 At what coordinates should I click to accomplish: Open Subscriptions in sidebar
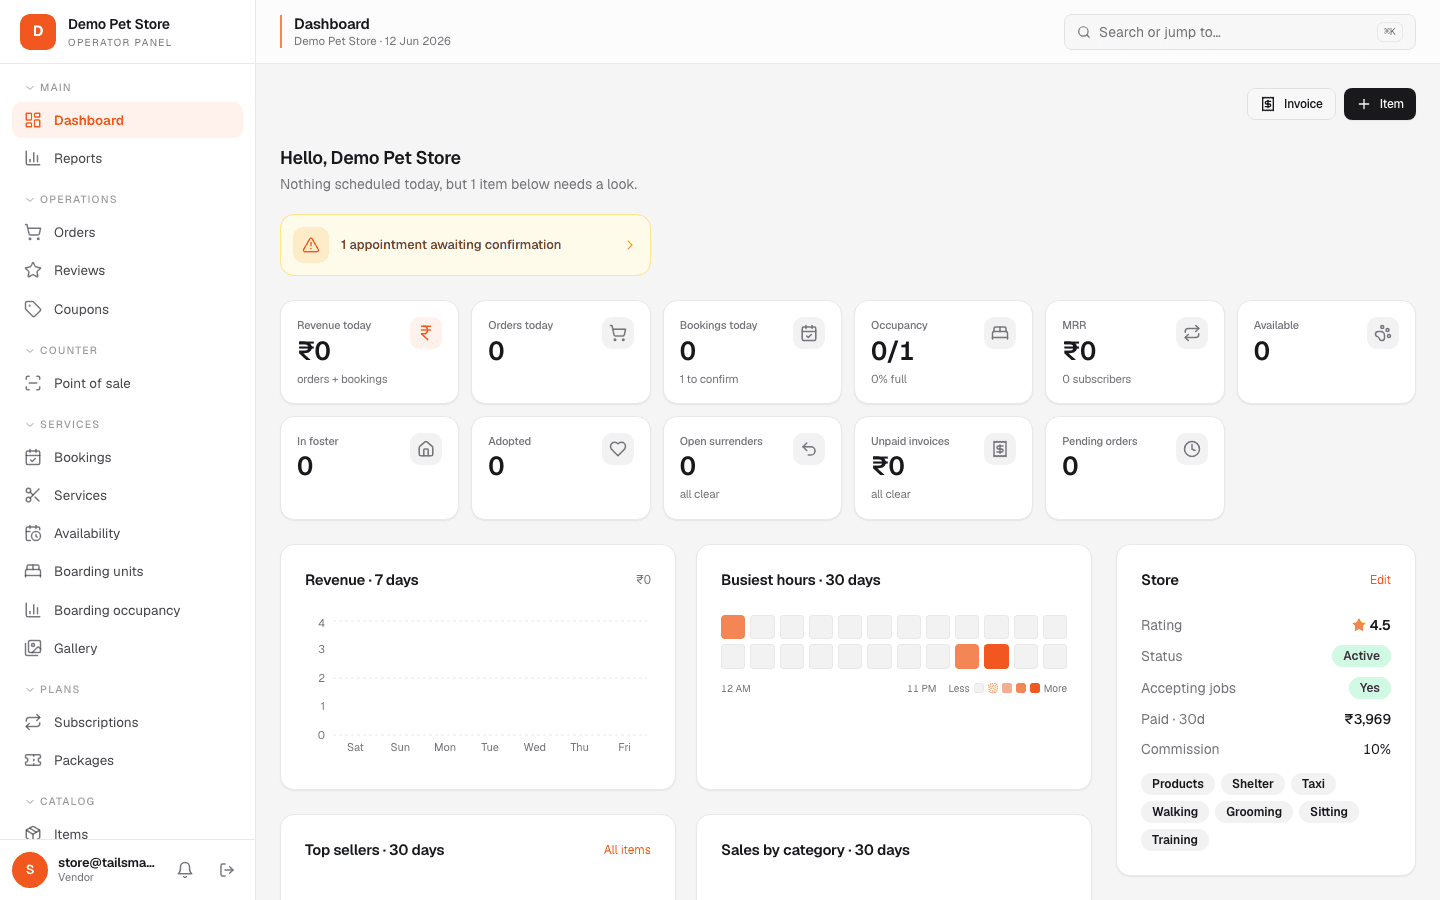(127, 722)
